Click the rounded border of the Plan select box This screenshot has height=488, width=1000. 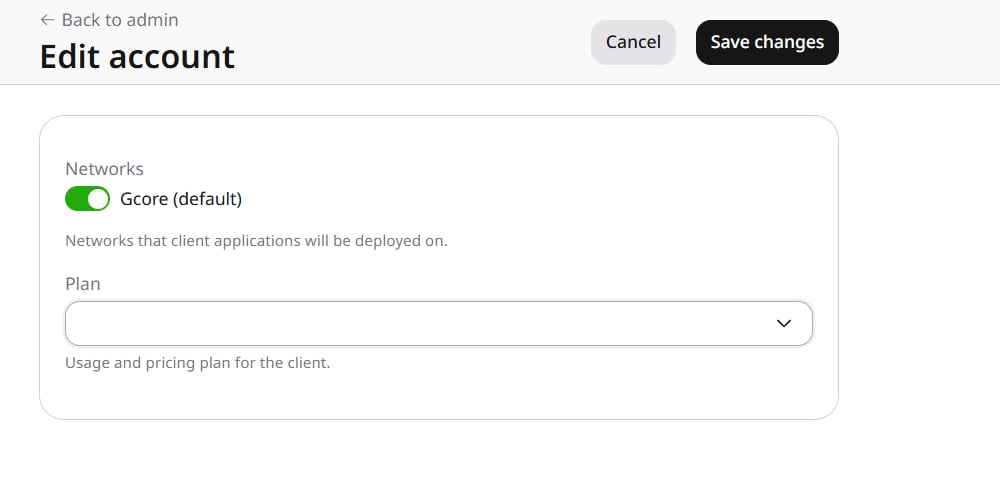point(439,302)
